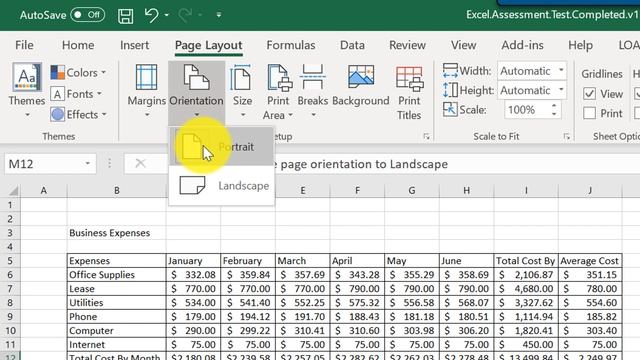Increase Scale with the up spinner

[x=554, y=106]
